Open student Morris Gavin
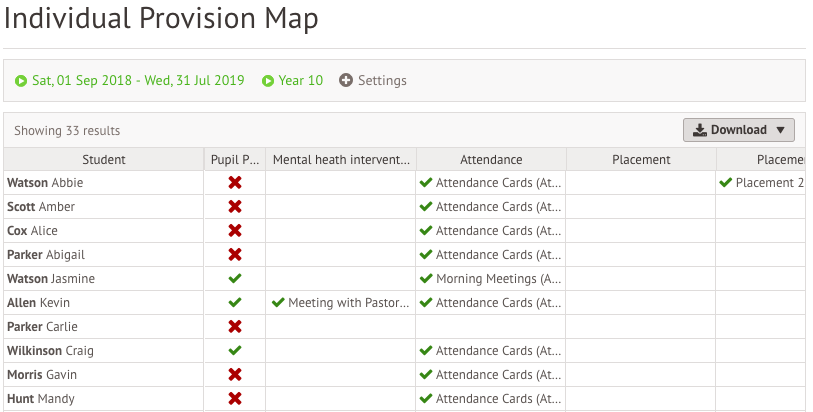This screenshot has height=412, width=813. tap(42, 375)
